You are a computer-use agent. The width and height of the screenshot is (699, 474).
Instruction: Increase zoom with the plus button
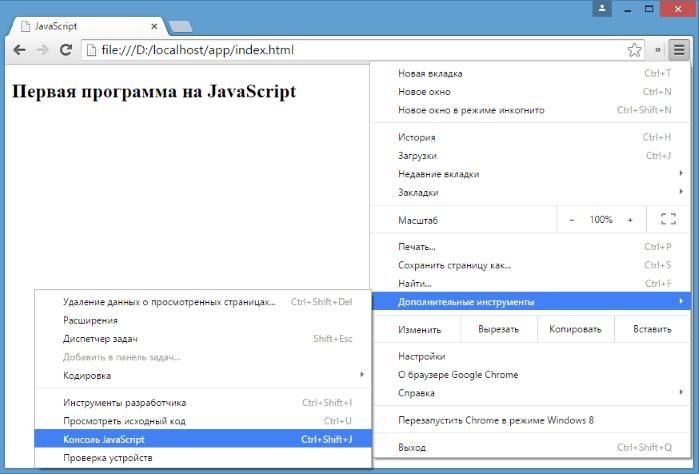(x=630, y=220)
